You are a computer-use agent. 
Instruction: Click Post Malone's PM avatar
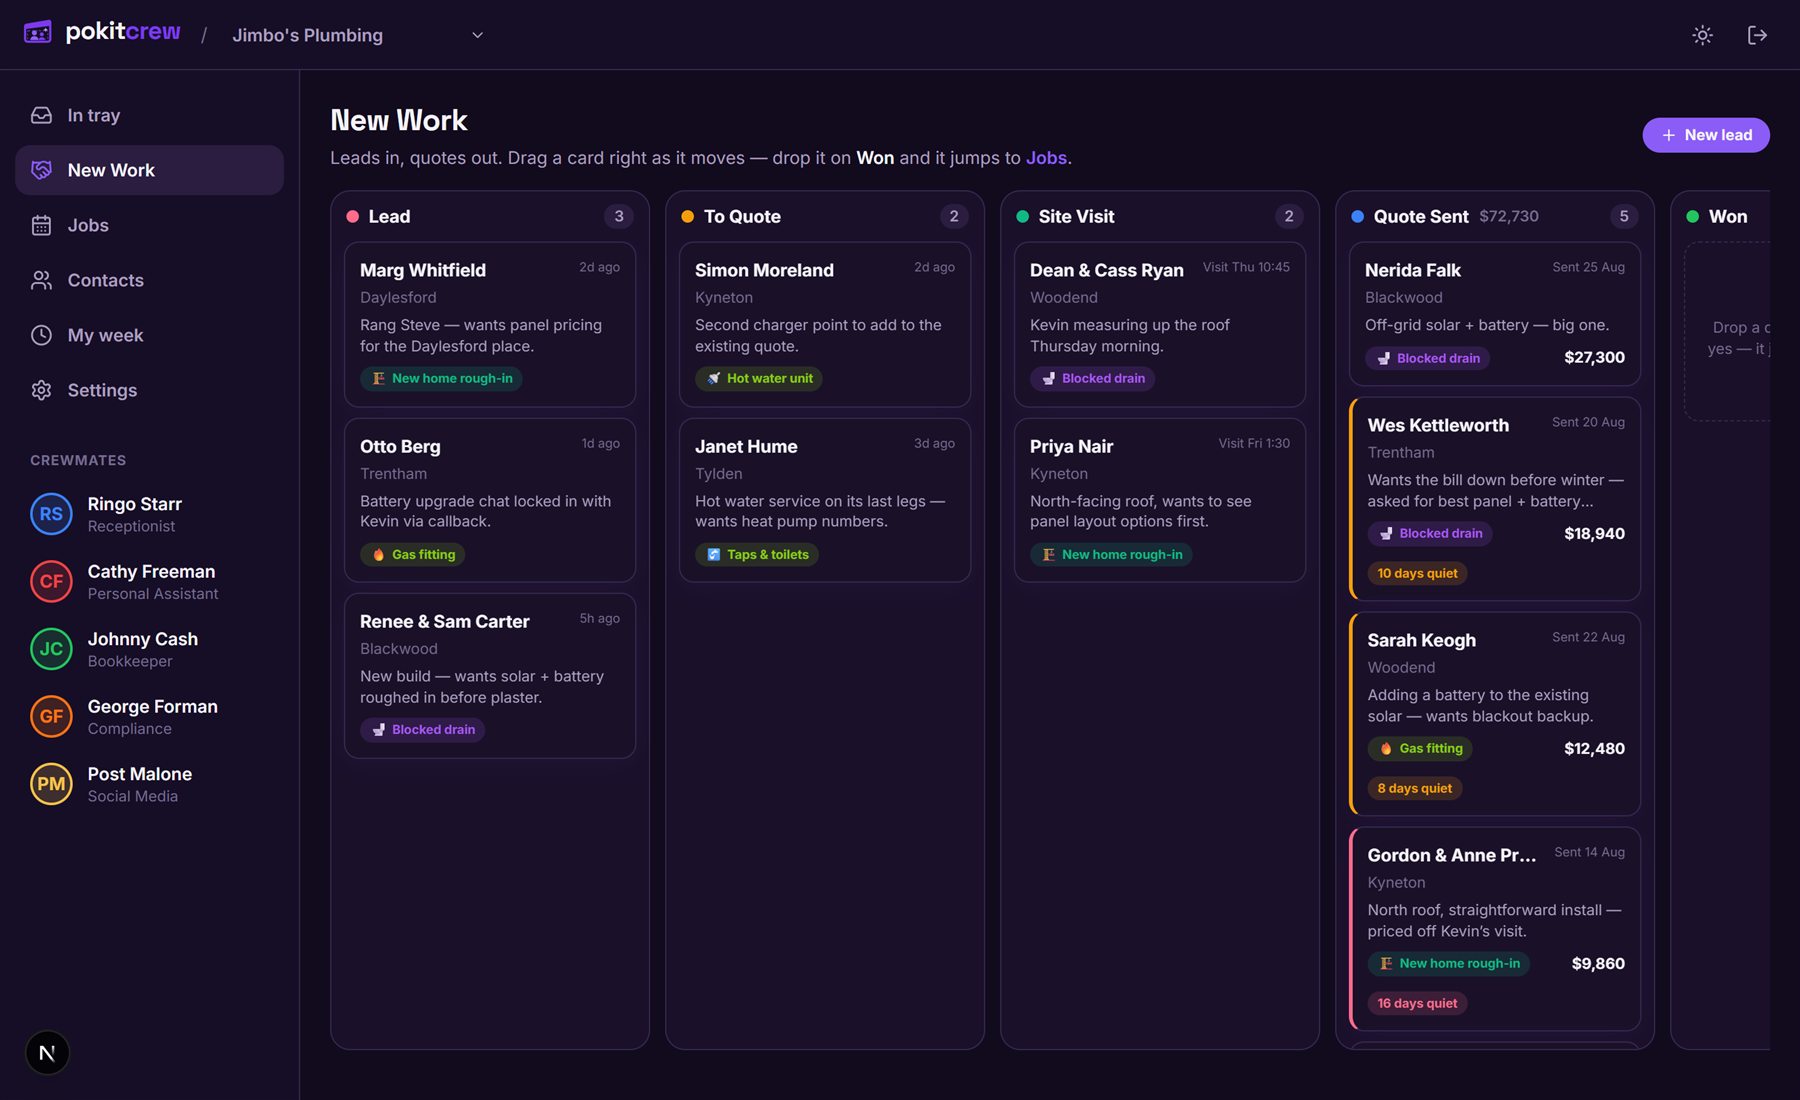(x=51, y=784)
